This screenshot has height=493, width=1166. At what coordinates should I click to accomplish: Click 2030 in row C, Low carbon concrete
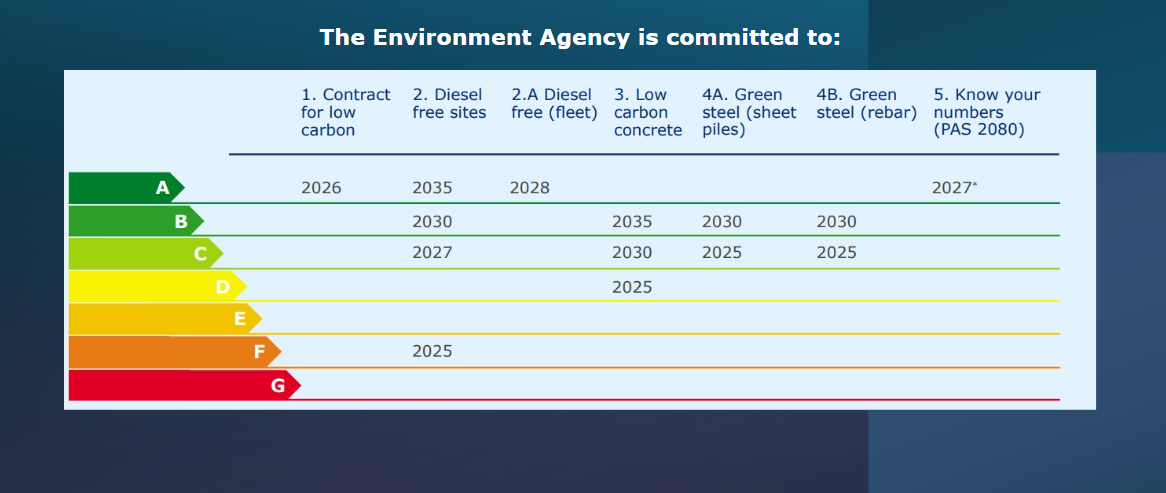click(x=632, y=253)
